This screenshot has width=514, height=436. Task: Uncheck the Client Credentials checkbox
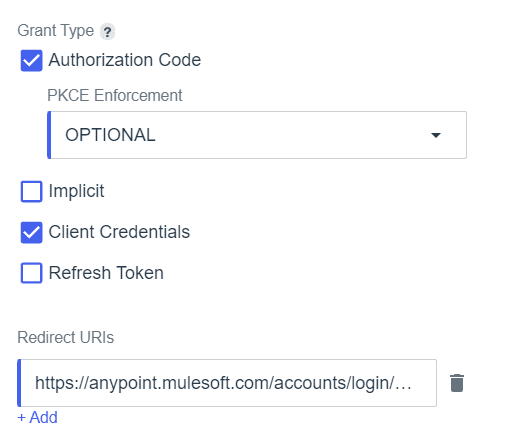coord(32,232)
